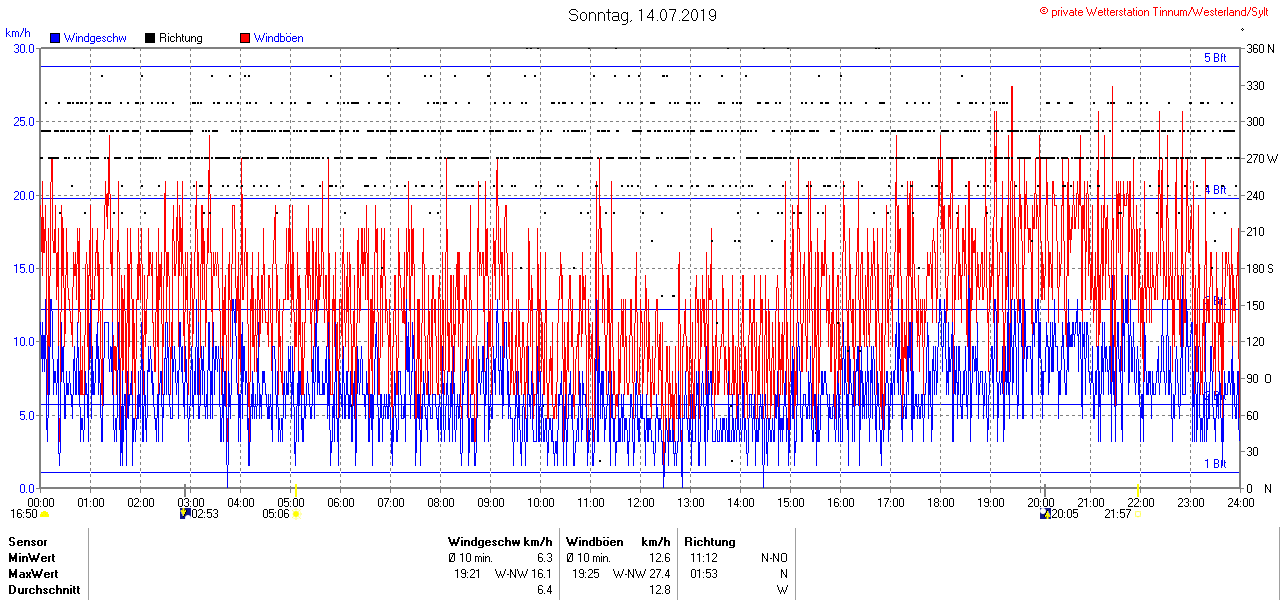
Task: Click the '21:57' sunset time label
Action: pyautogui.click(x=1118, y=514)
